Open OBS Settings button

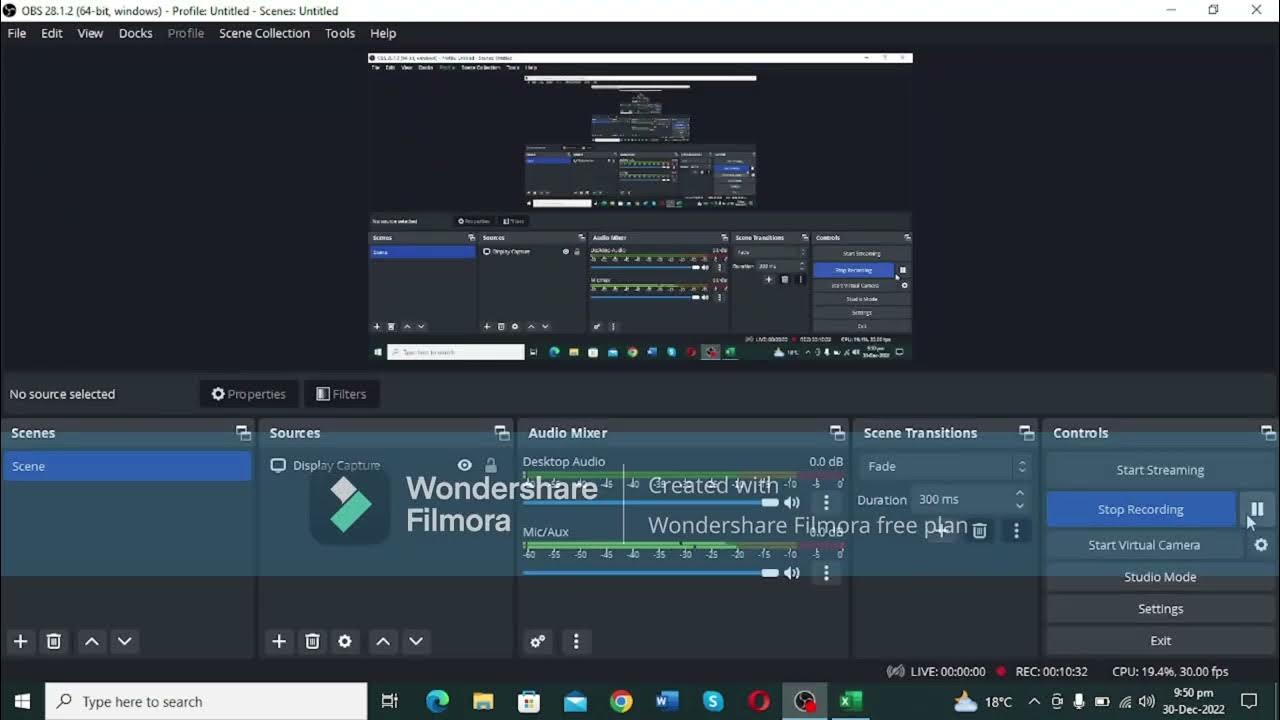point(1160,609)
